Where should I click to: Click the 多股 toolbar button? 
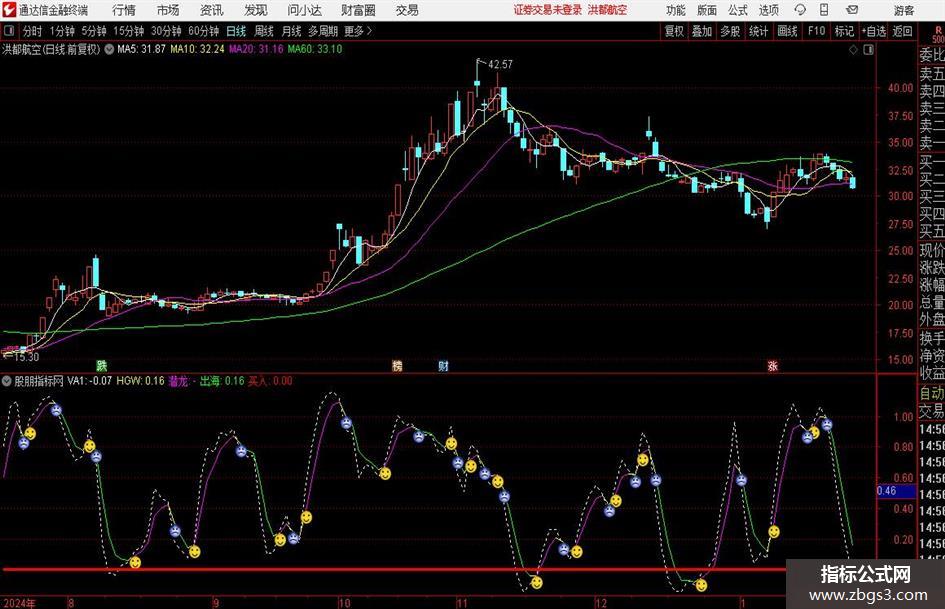point(730,31)
